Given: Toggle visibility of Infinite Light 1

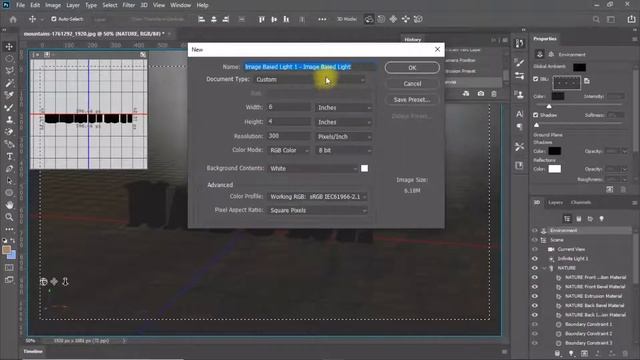Looking at the screenshot, I should [x=535, y=259].
